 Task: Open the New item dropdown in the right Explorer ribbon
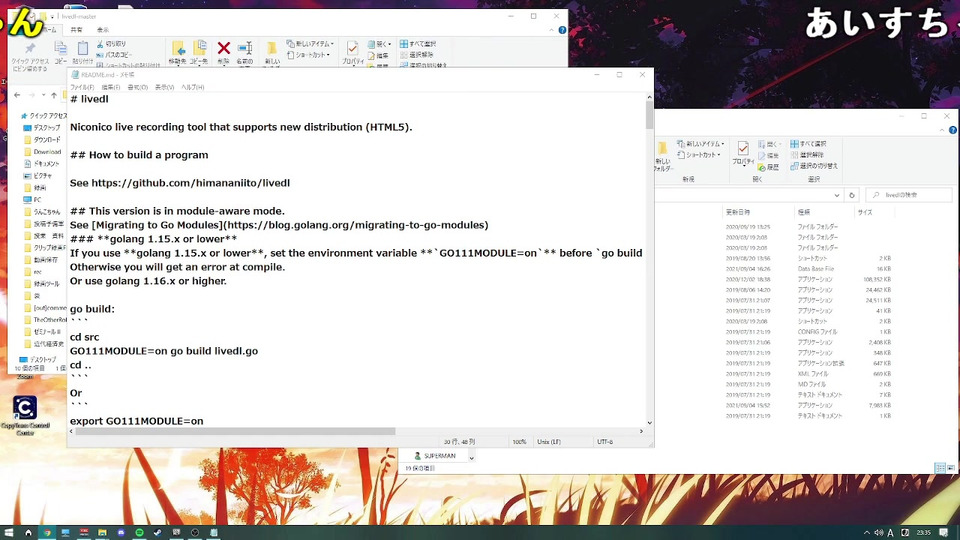pyautogui.click(x=701, y=144)
